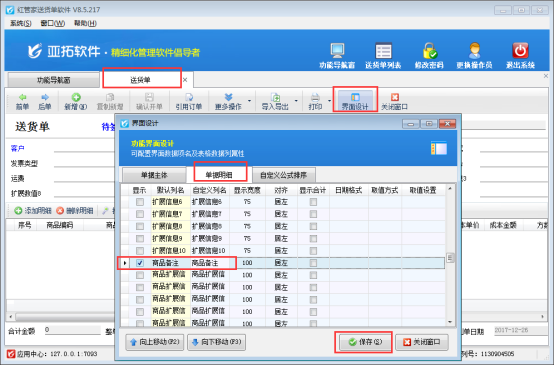Create a new order with 新增 icon
The height and width of the screenshot is (366, 554).
(76, 97)
